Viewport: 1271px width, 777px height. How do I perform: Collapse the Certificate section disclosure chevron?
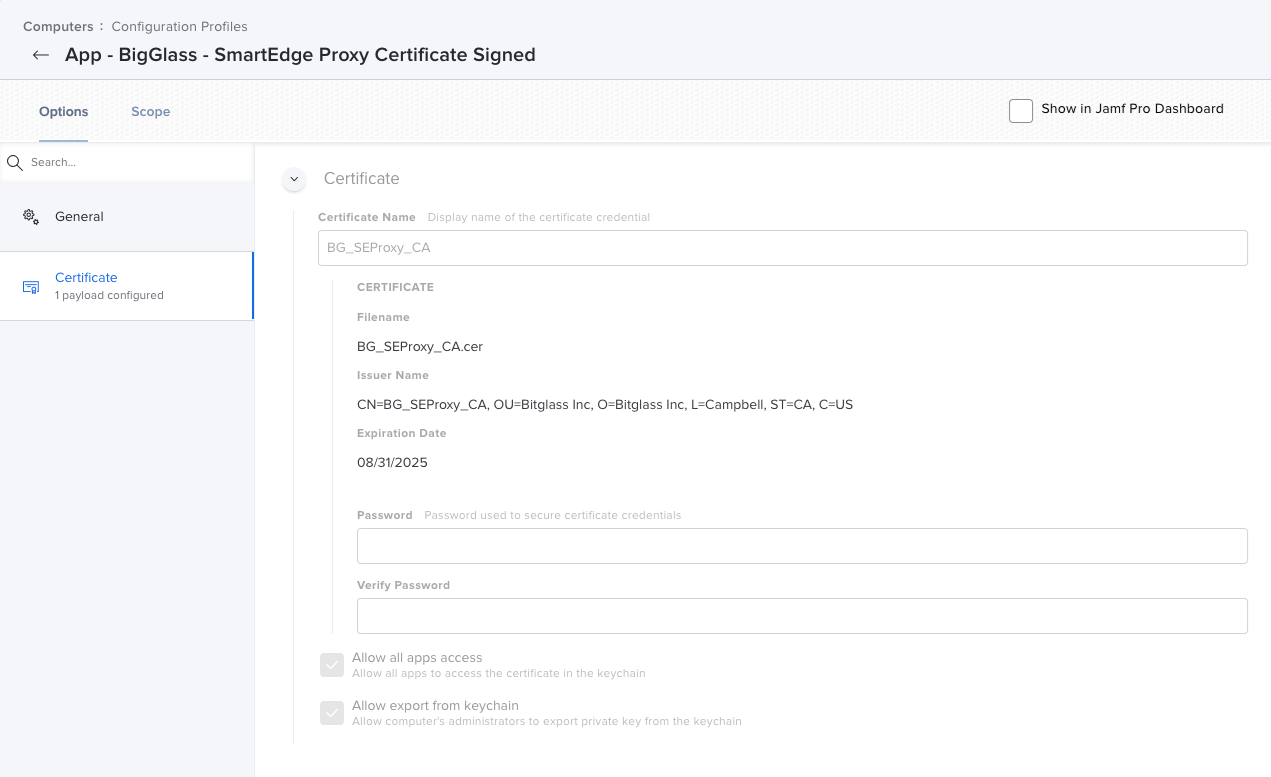click(293, 178)
